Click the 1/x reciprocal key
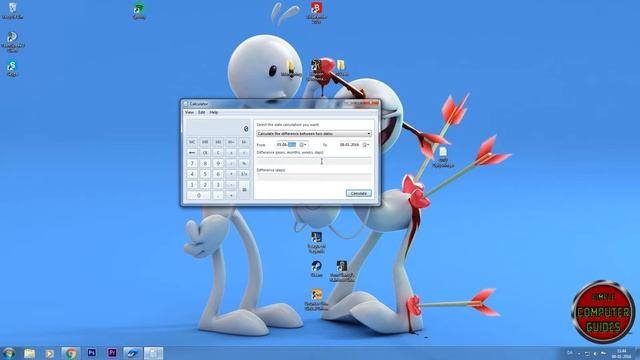This screenshot has width=640, height=360. [x=244, y=174]
